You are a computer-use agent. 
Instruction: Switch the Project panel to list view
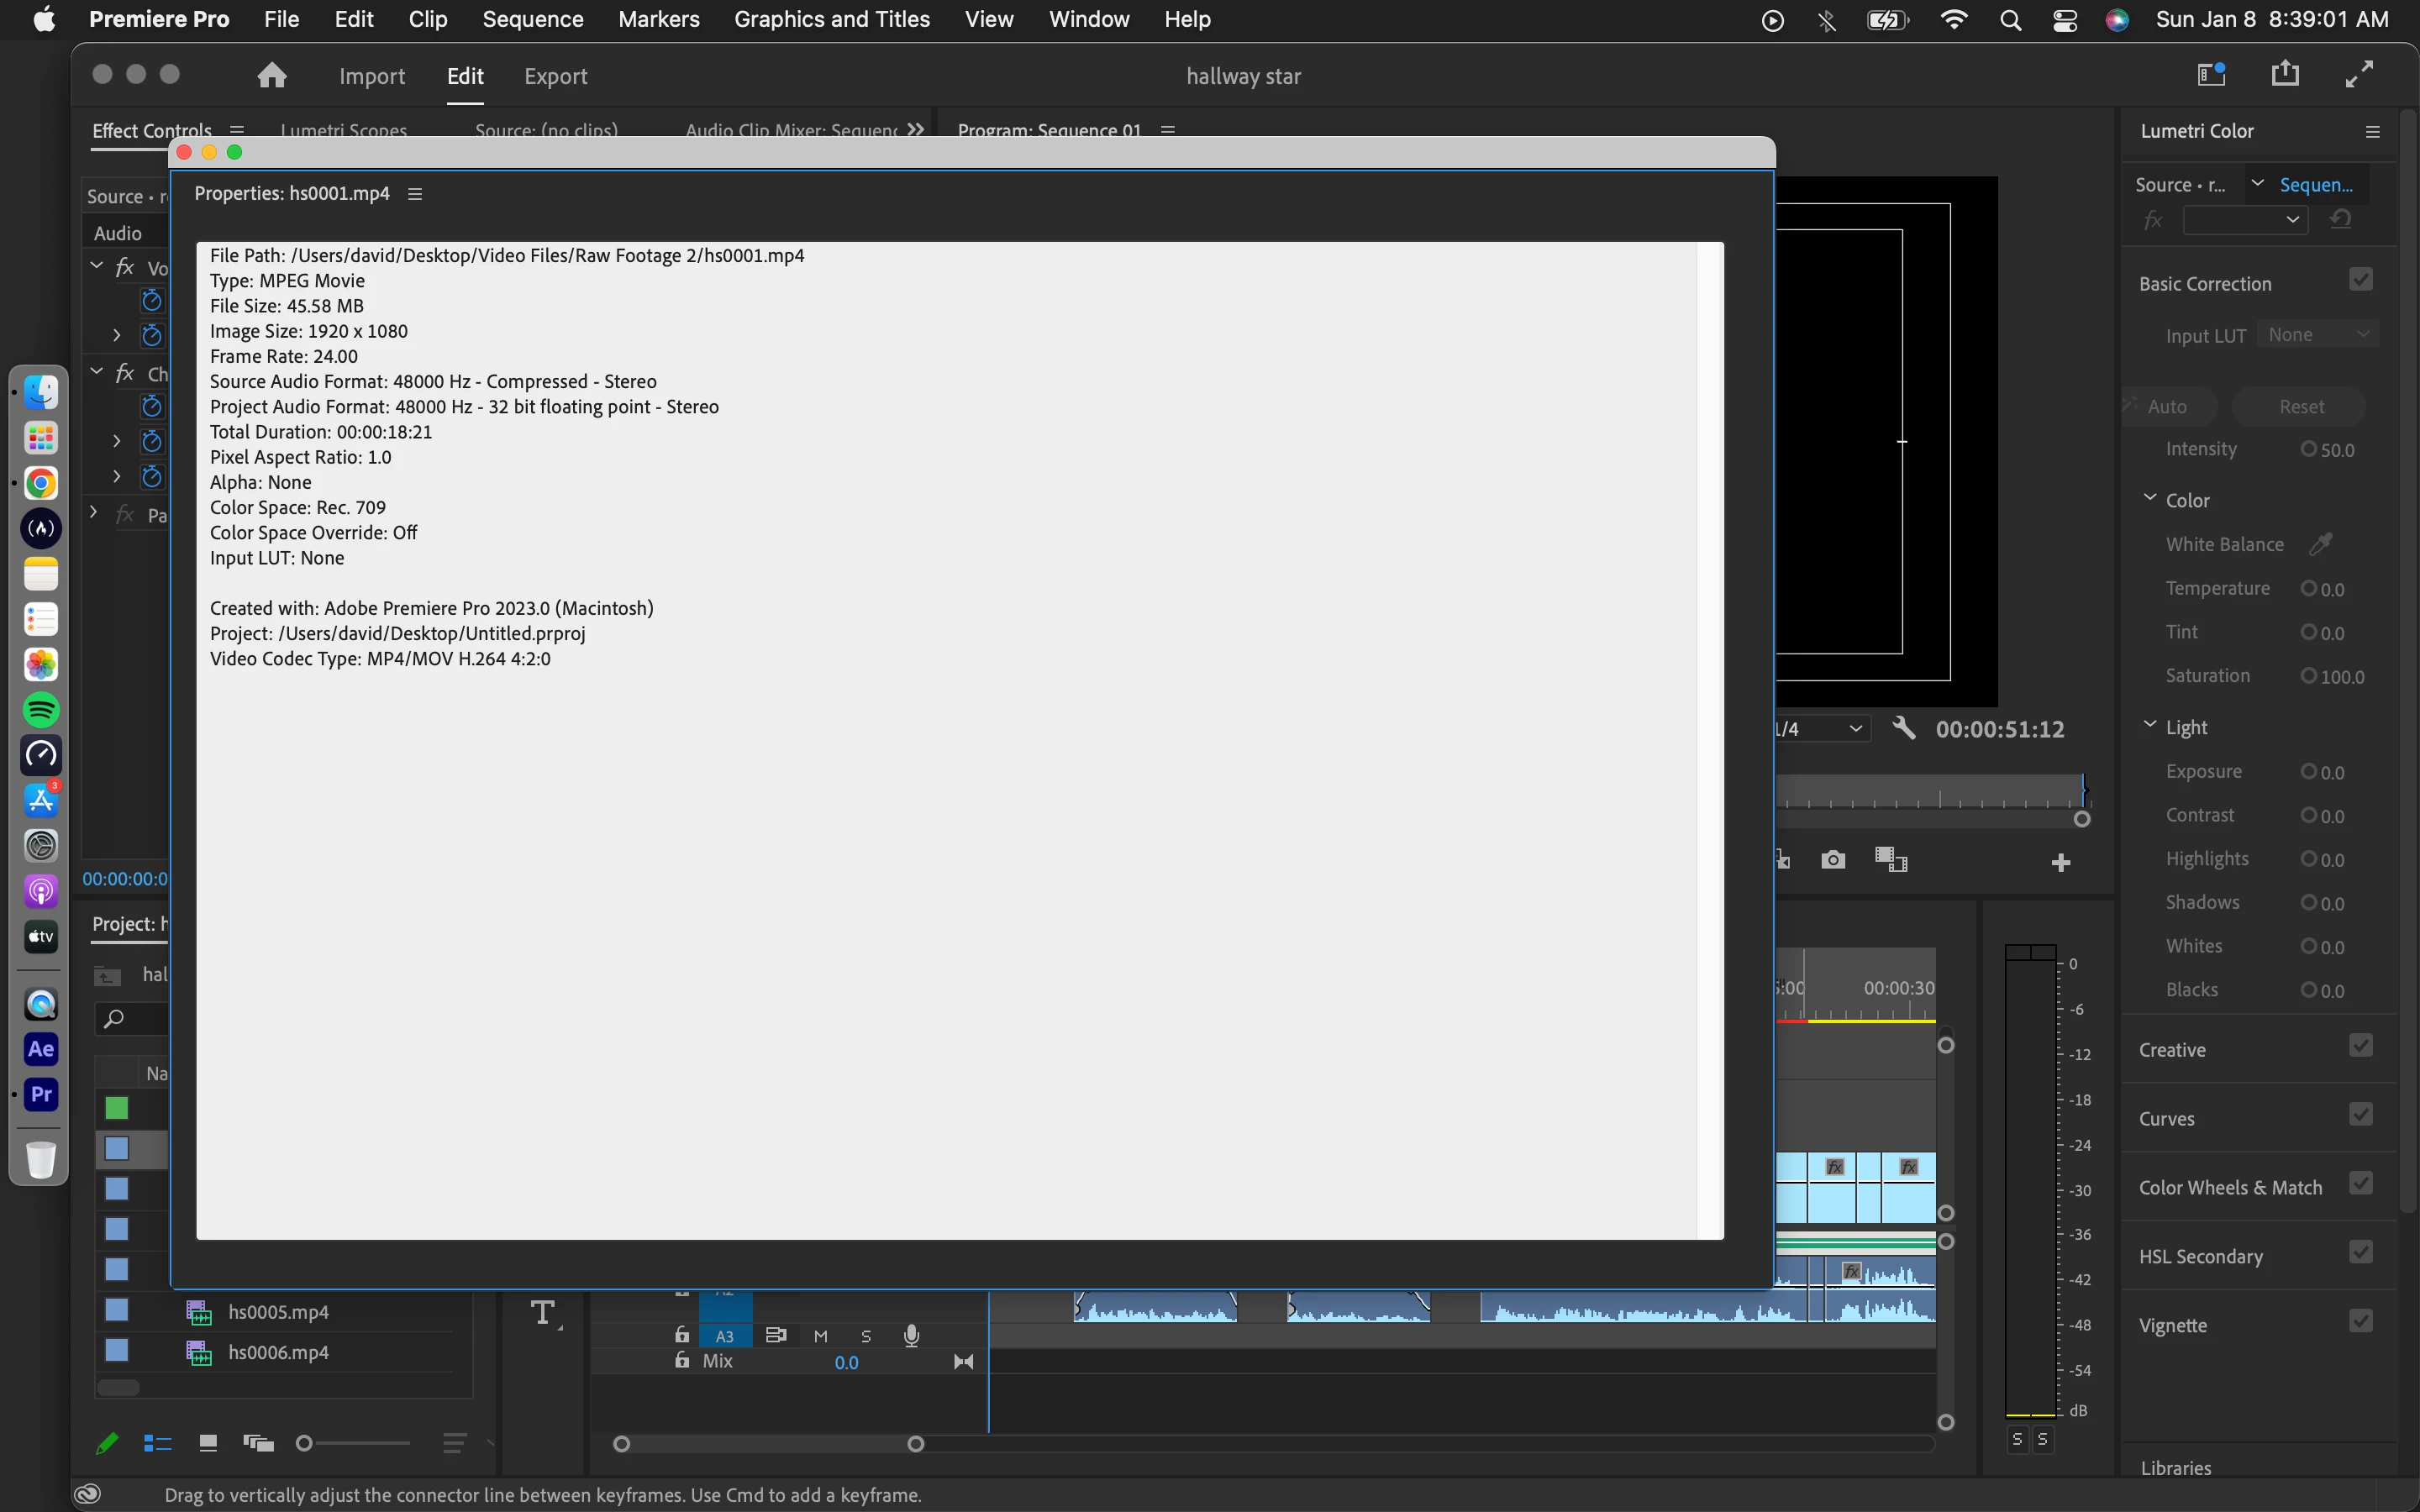point(157,1442)
